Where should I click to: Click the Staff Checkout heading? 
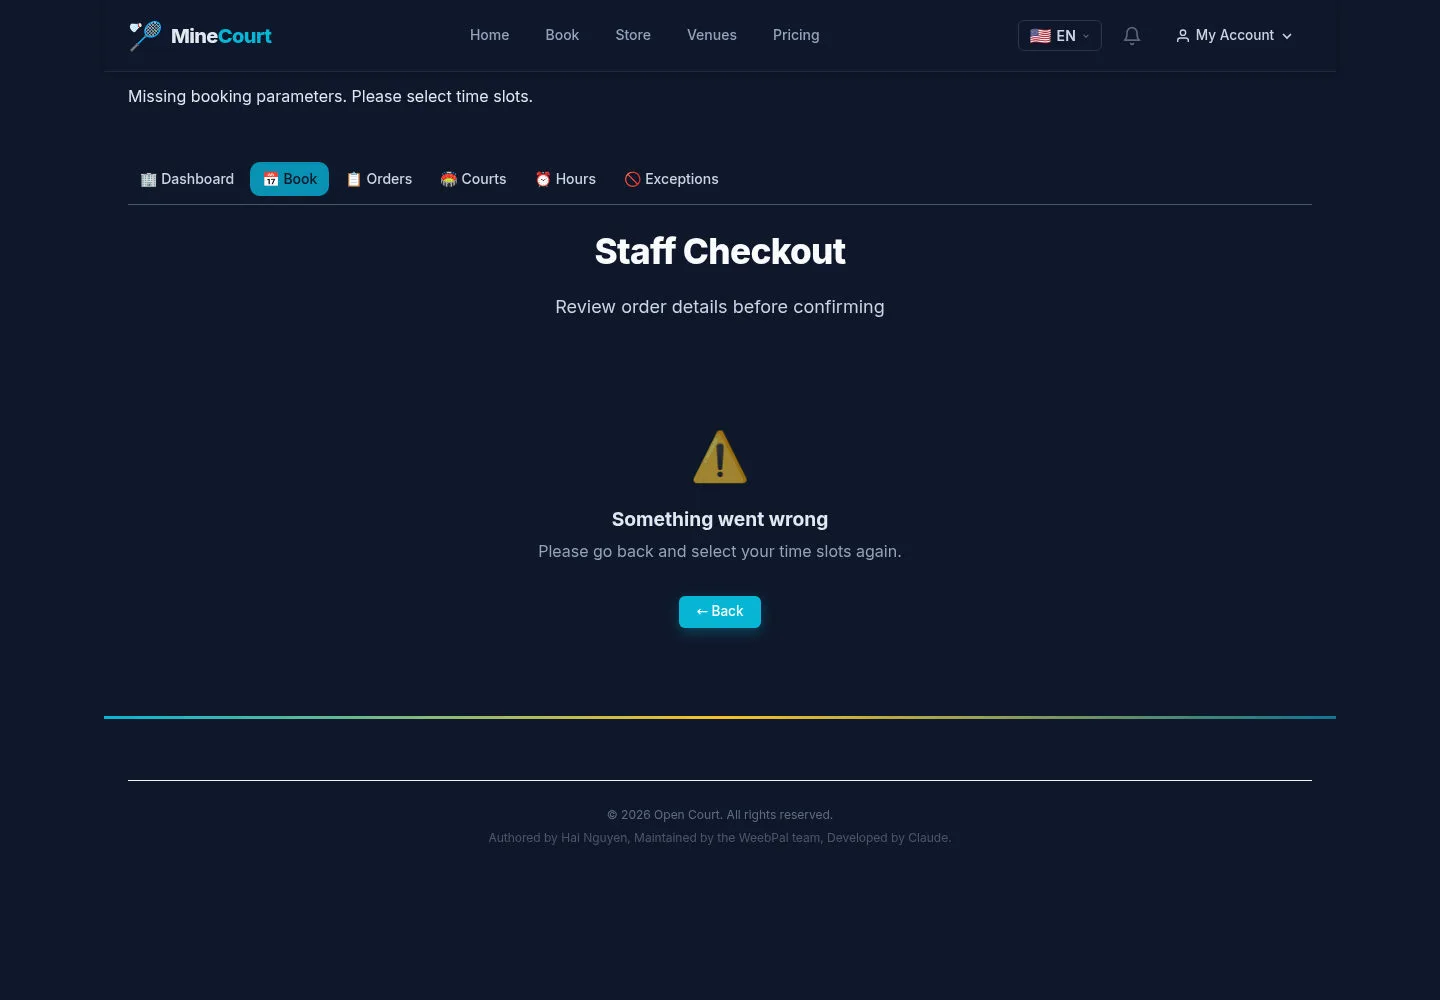pyautogui.click(x=720, y=252)
